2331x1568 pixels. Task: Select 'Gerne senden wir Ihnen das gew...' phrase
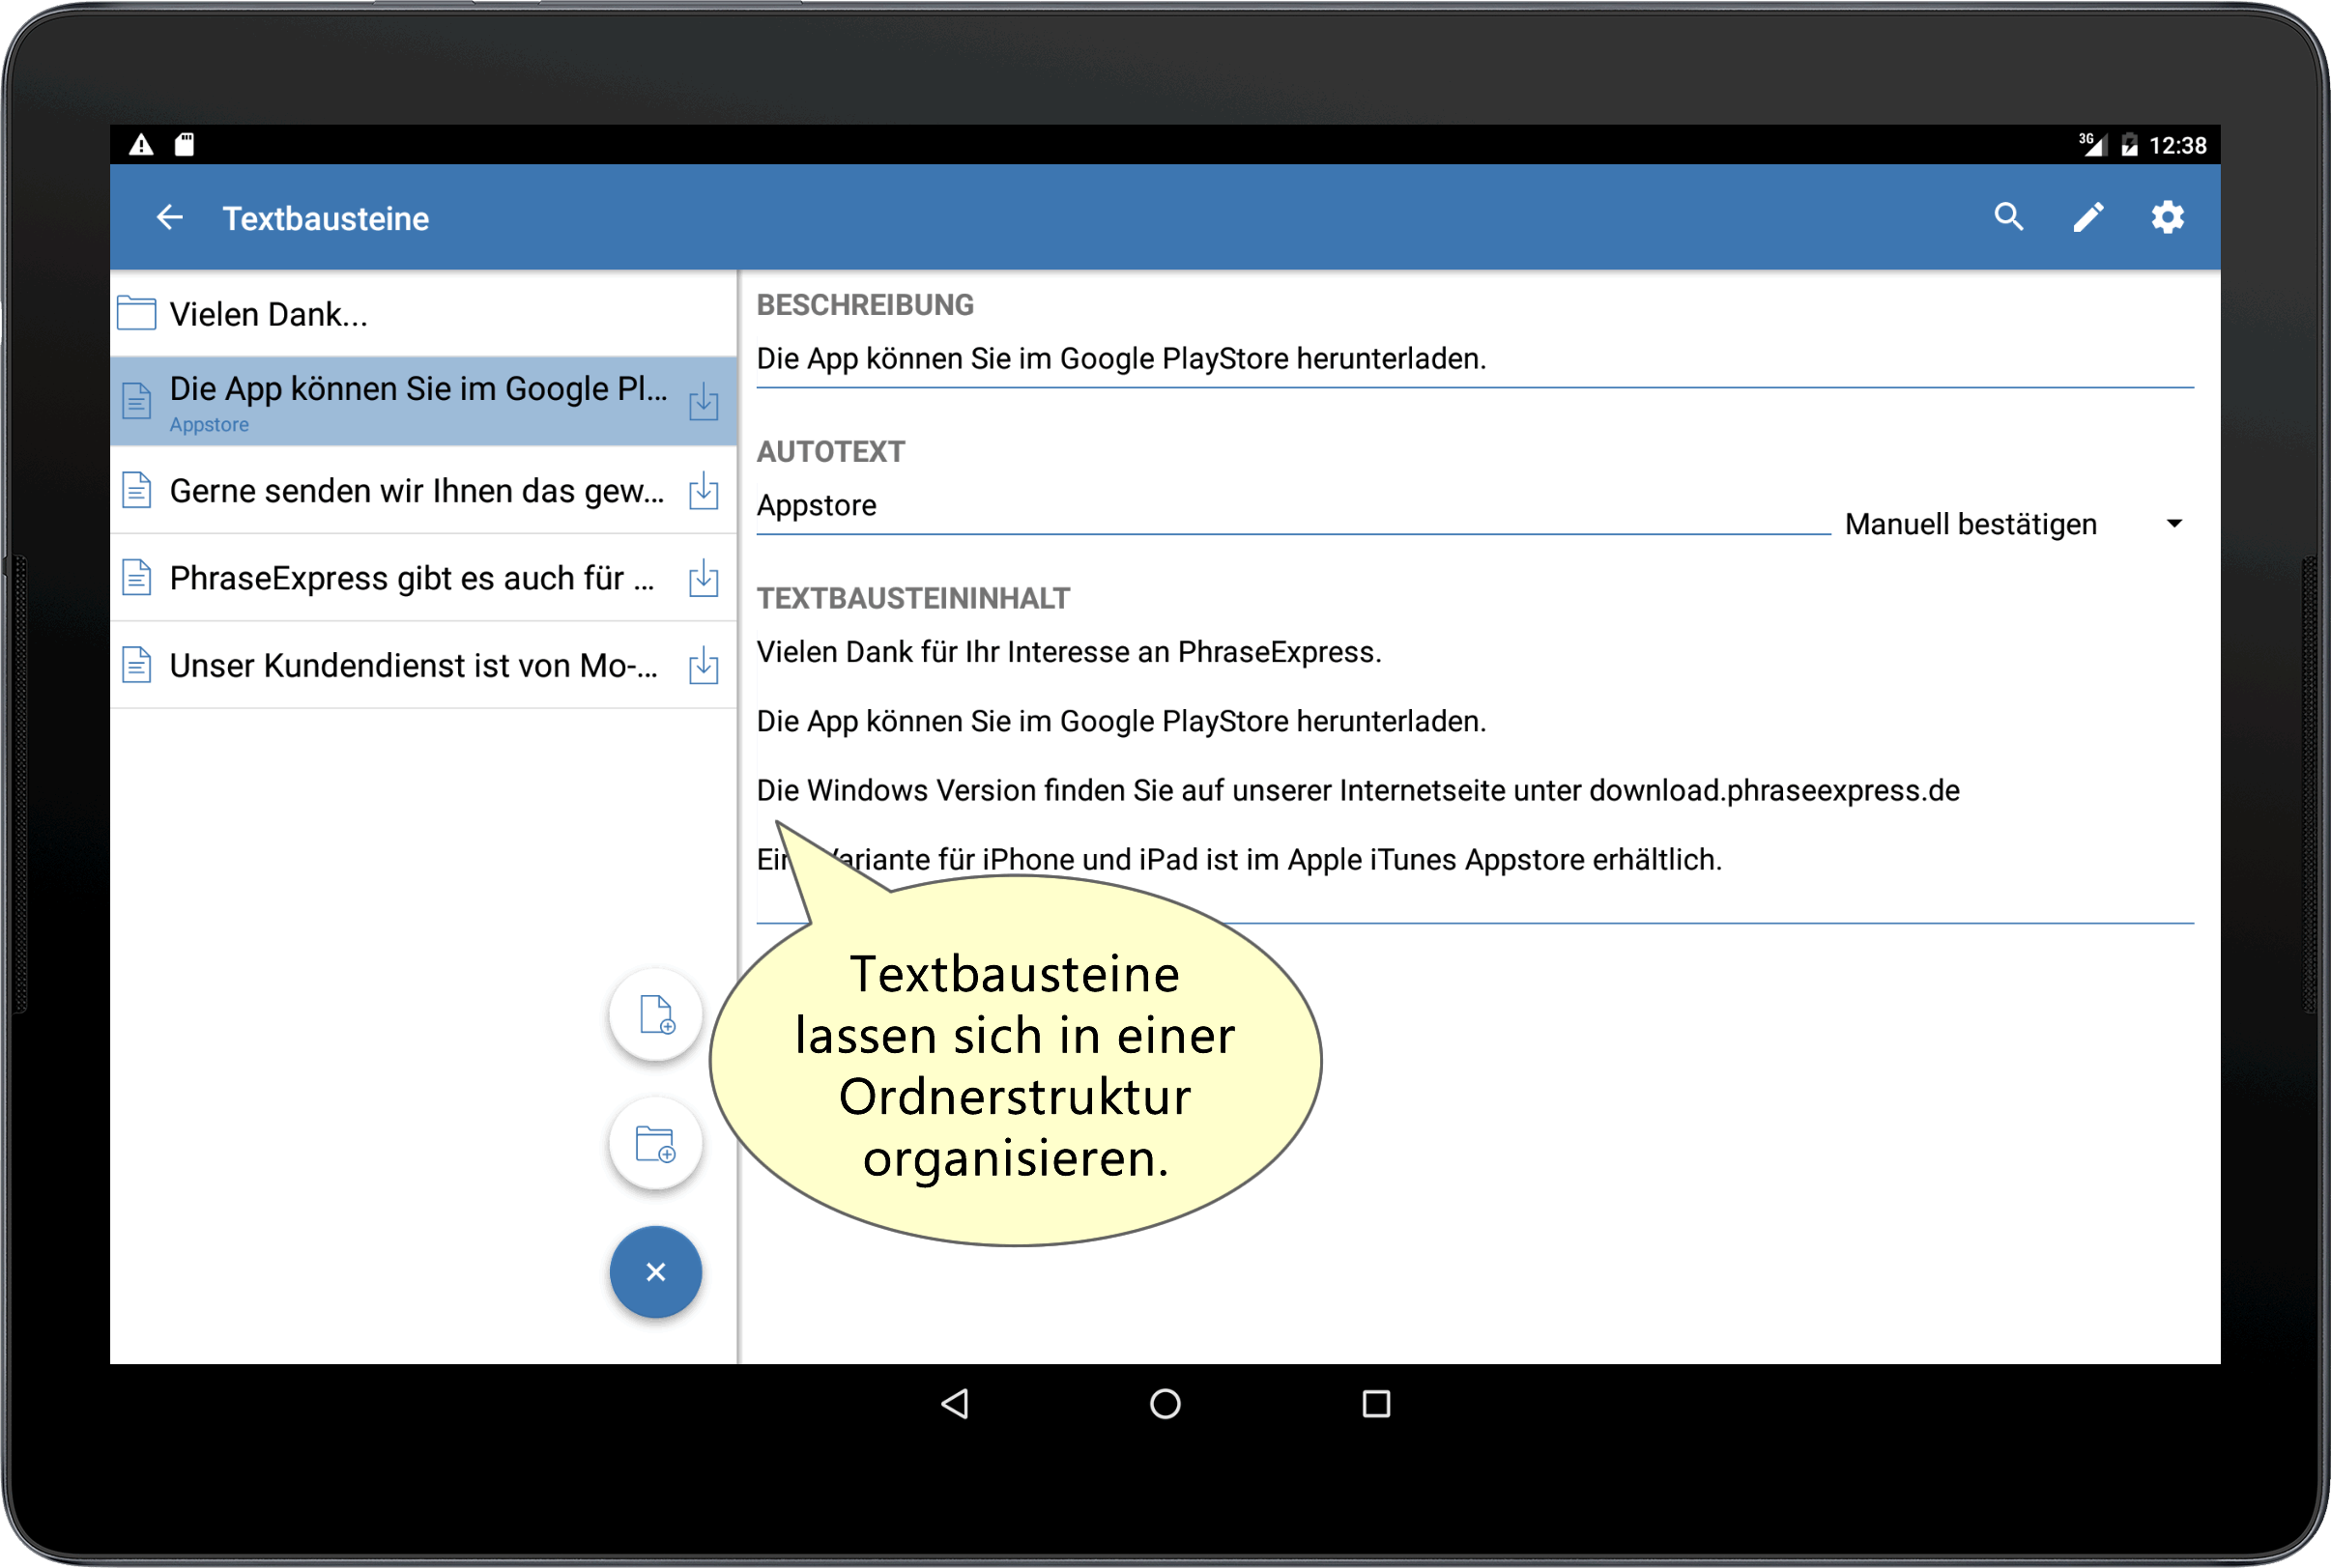(x=423, y=490)
